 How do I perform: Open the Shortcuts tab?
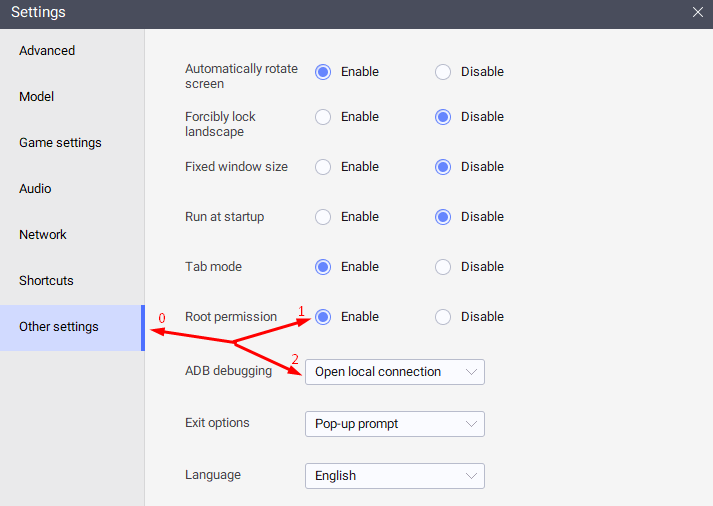point(46,281)
